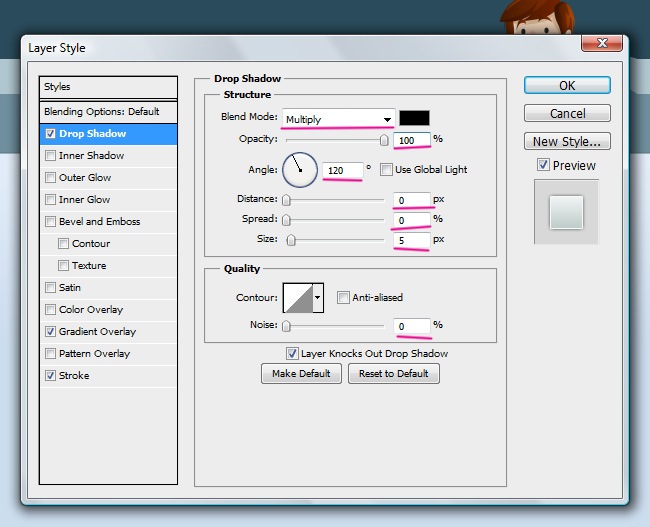Click the black shadow color swatch

click(414, 118)
